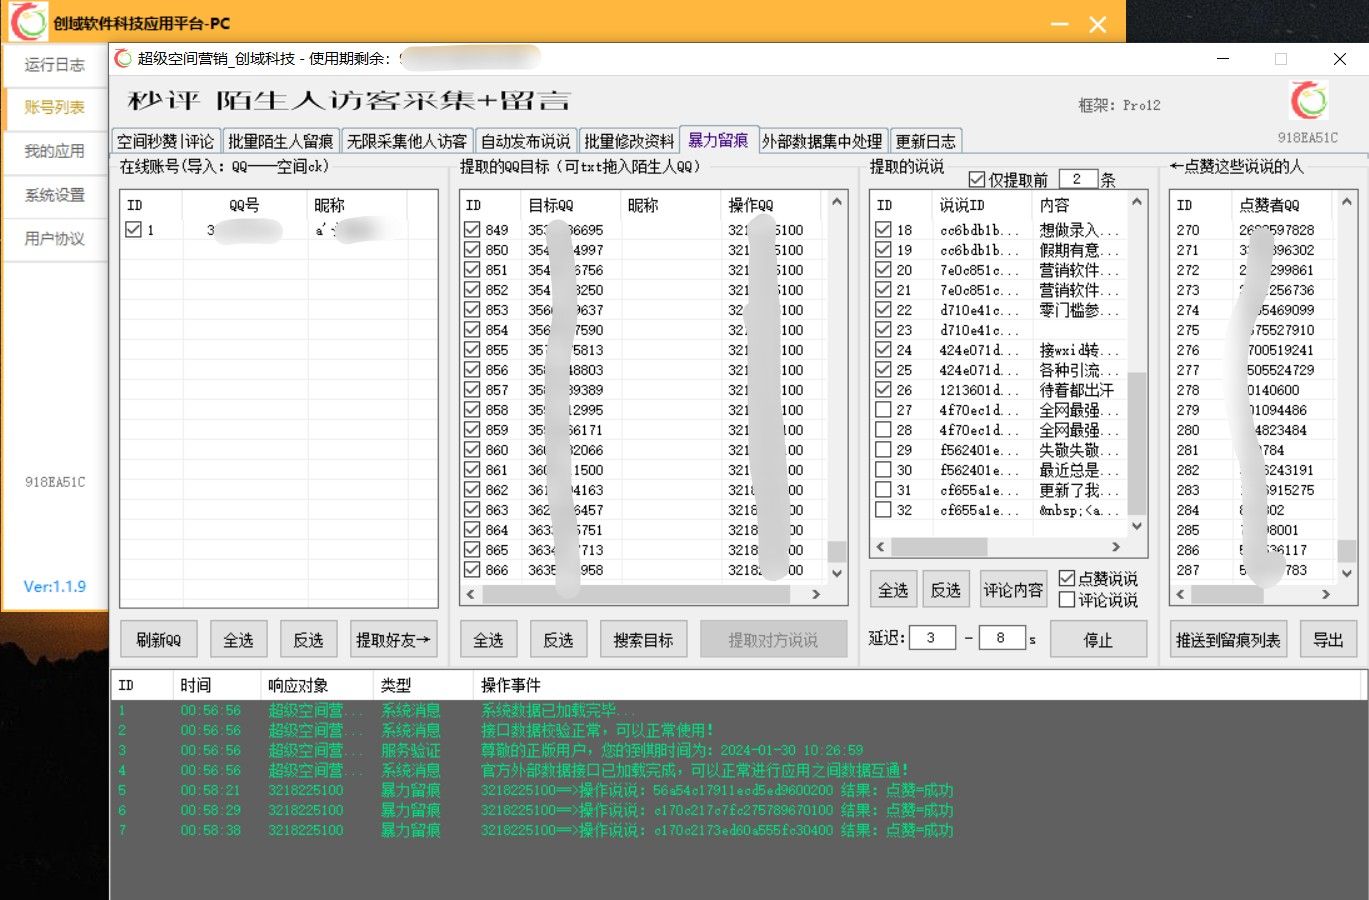Click the 说说ID column header
The width and height of the screenshot is (1369, 900).
click(982, 205)
